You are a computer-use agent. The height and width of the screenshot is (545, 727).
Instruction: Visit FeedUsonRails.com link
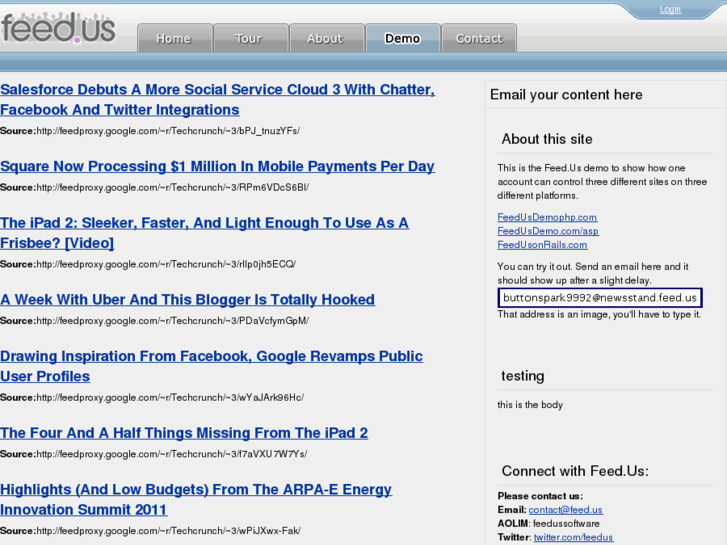pos(542,245)
